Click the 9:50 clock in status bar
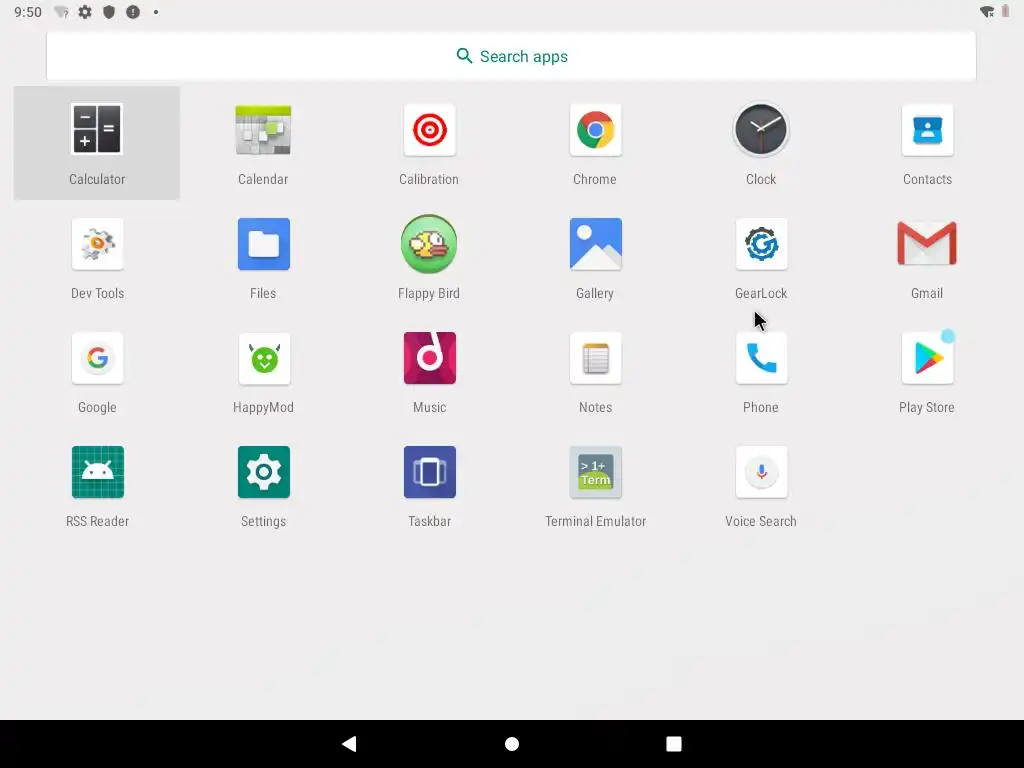 tap(27, 12)
